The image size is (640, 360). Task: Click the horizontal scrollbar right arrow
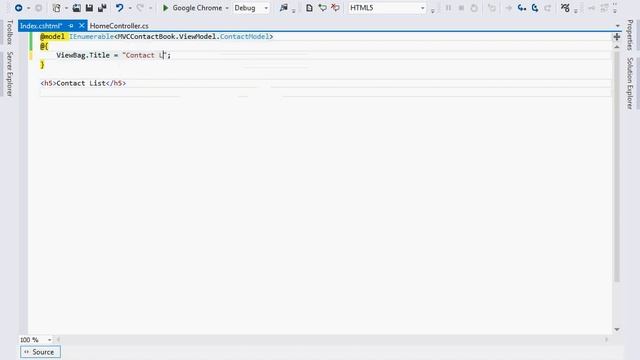[607, 340]
